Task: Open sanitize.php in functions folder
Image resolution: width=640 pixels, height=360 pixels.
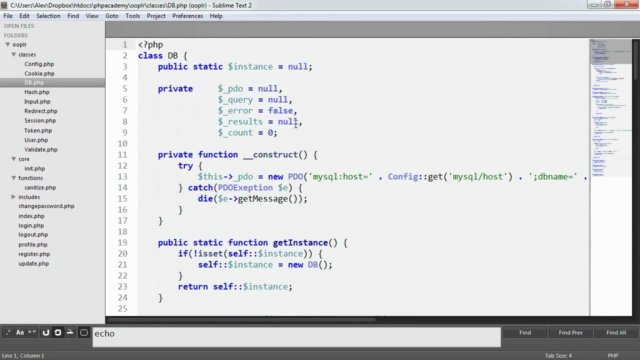Action: pyautogui.click(x=40, y=188)
